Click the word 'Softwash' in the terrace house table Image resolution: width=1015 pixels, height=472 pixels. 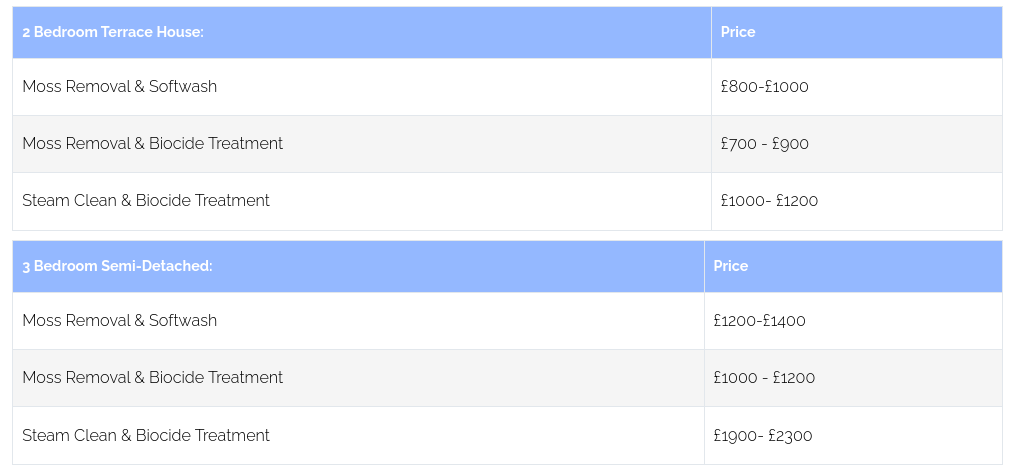(x=183, y=87)
